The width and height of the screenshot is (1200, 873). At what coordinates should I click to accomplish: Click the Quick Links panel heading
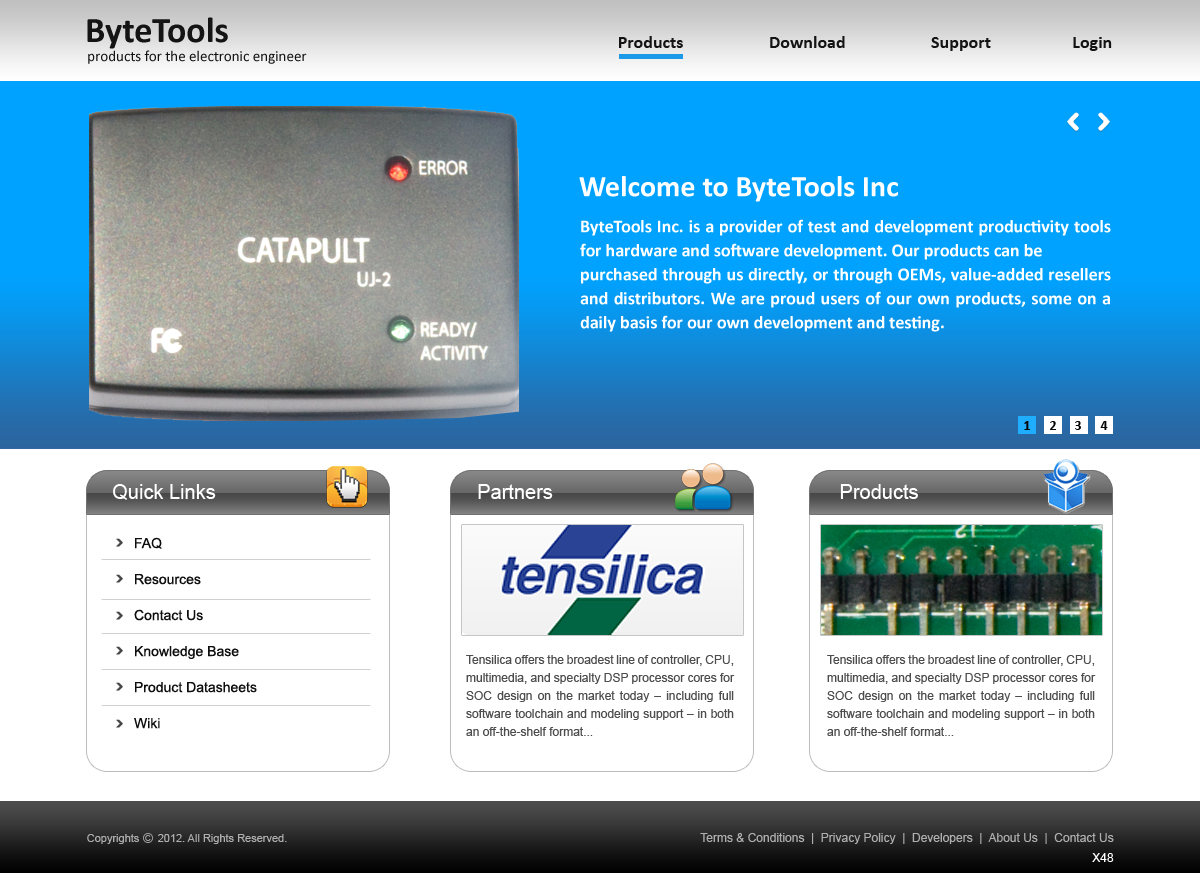164,492
